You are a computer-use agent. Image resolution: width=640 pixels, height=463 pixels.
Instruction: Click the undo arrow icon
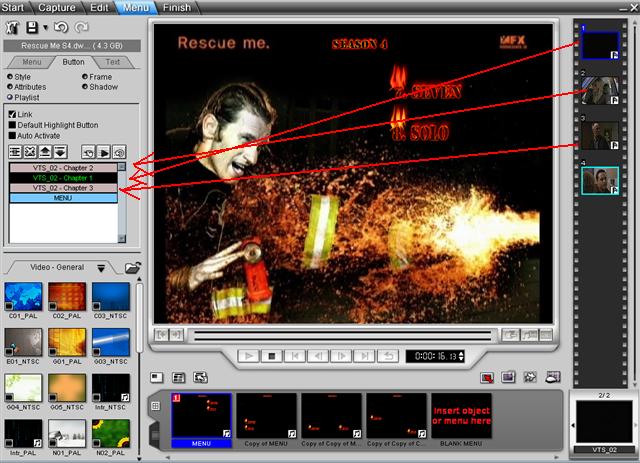pos(61,27)
